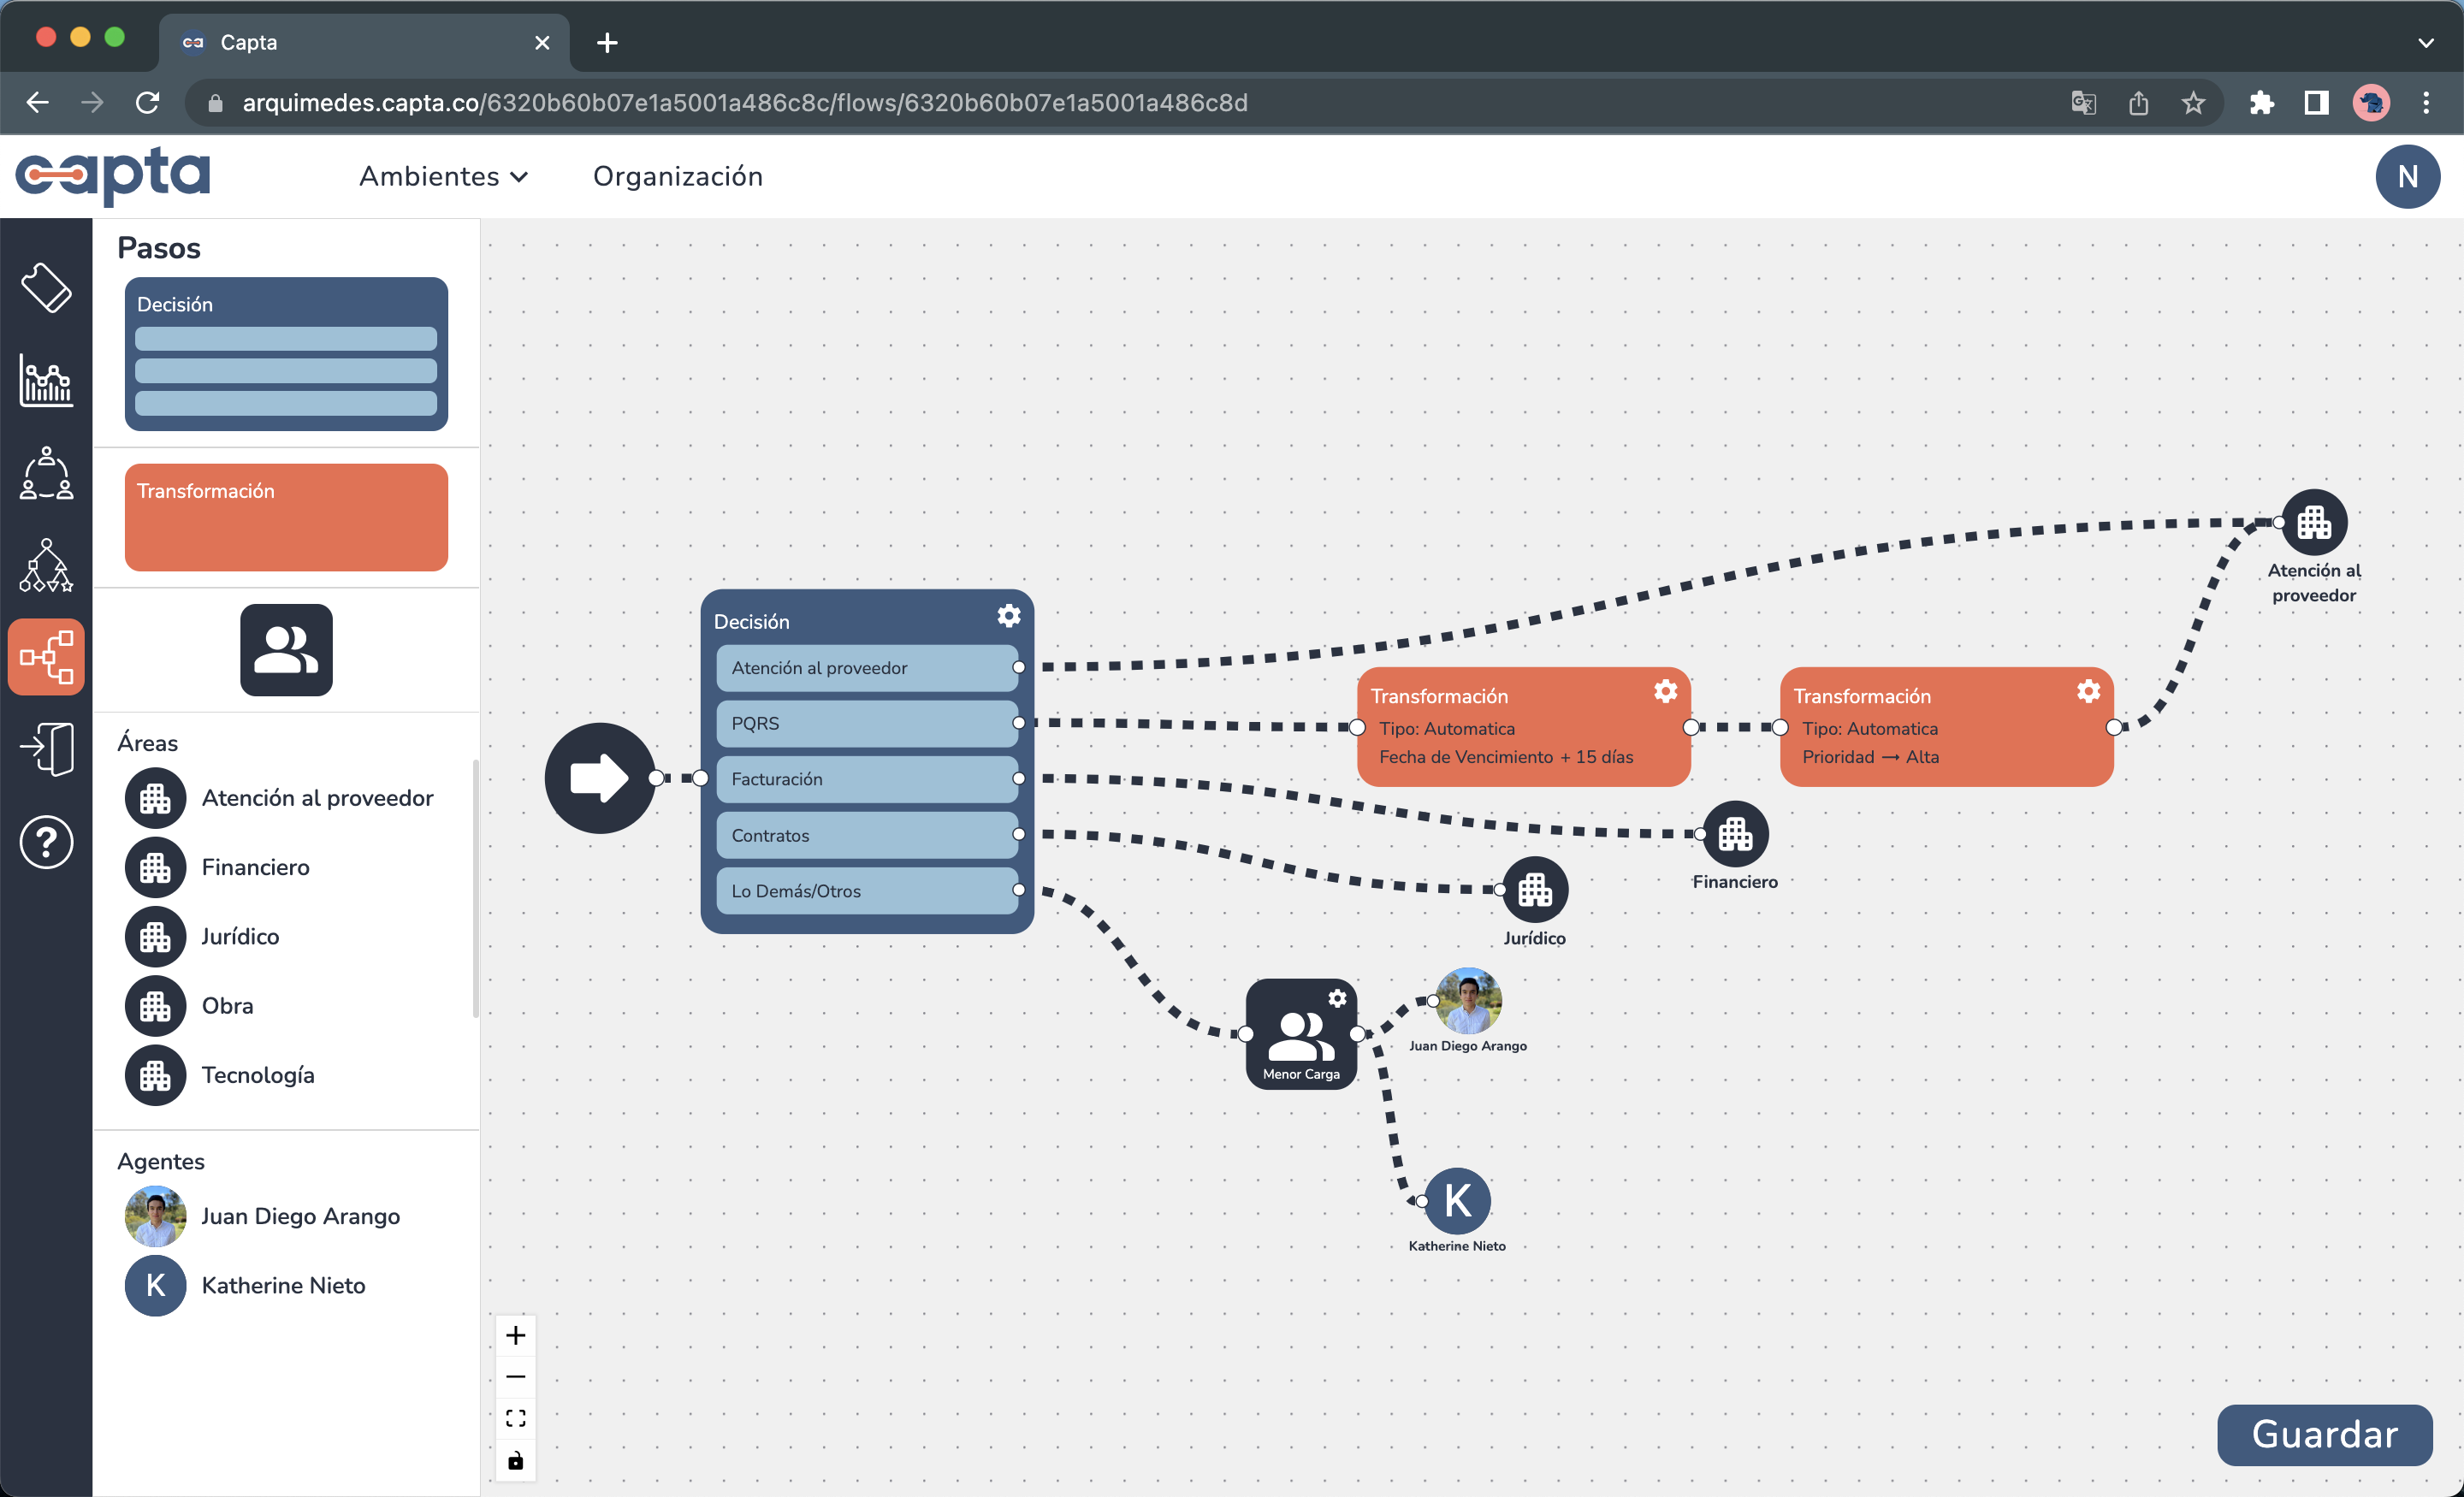Open gear on the Menor Carga node
This screenshot has width=2464, height=1497.
pos(1338,997)
